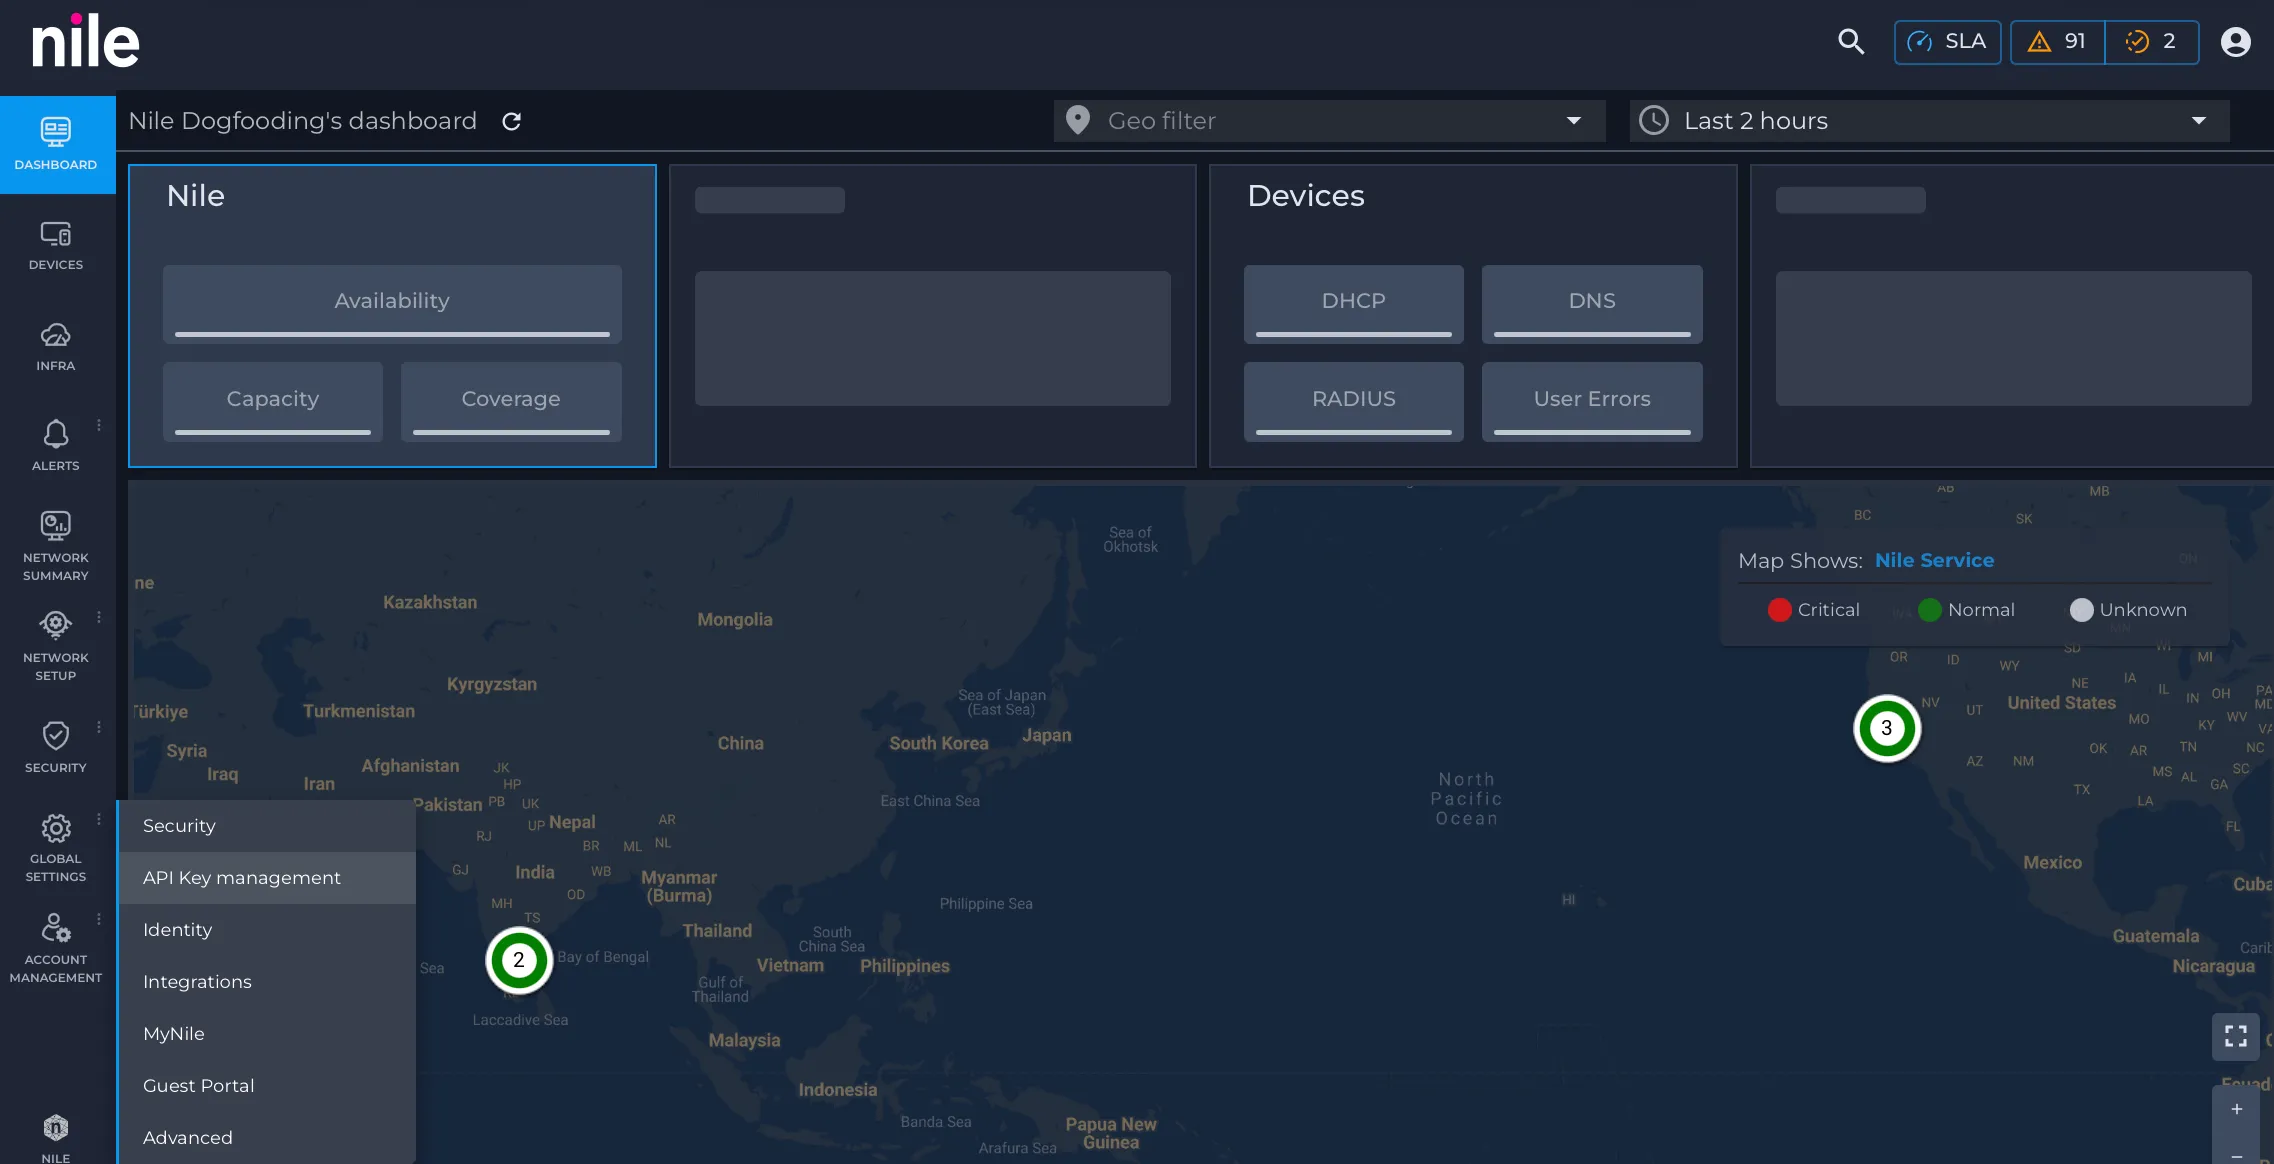The width and height of the screenshot is (2274, 1164).
Task: Toggle the map fullscreen icon
Action: 2236,1035
